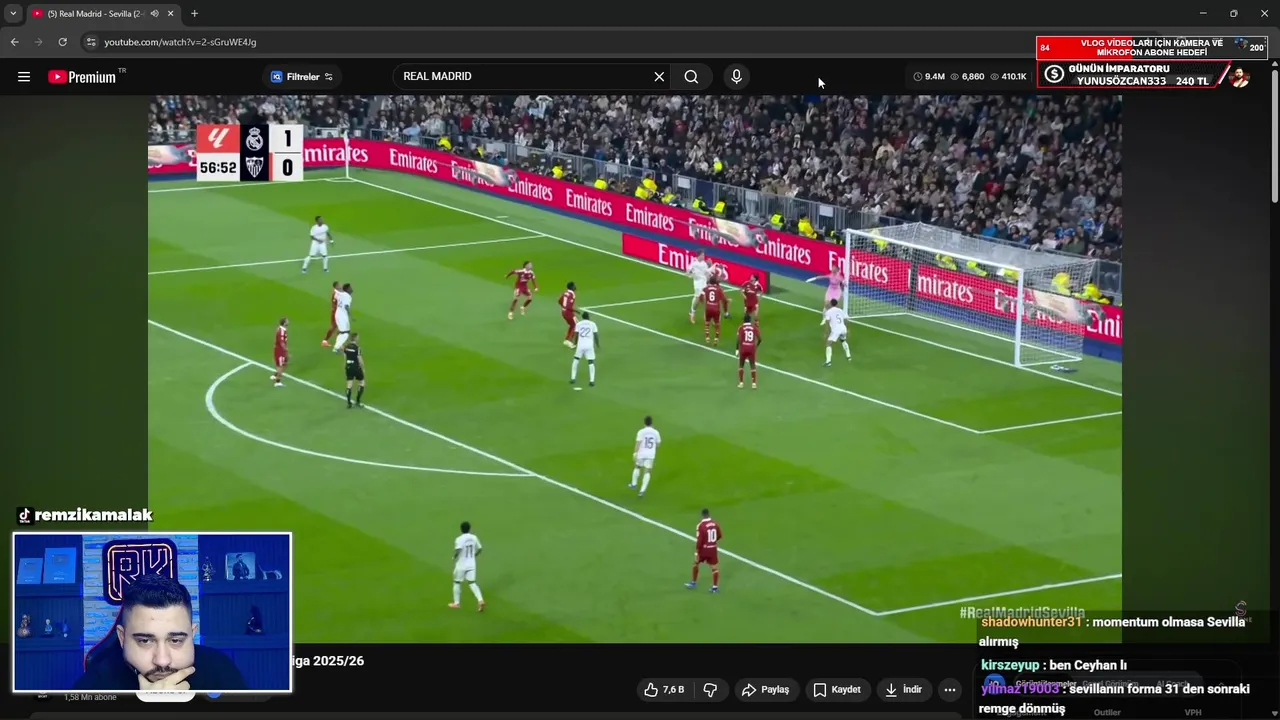Click the scoreboard overlay showing 56:52
Screen dimensions: 1280x720
coord(249,152)
